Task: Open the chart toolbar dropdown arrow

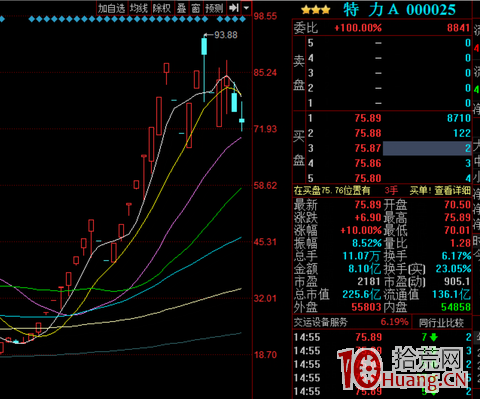Action: (246, 8)
